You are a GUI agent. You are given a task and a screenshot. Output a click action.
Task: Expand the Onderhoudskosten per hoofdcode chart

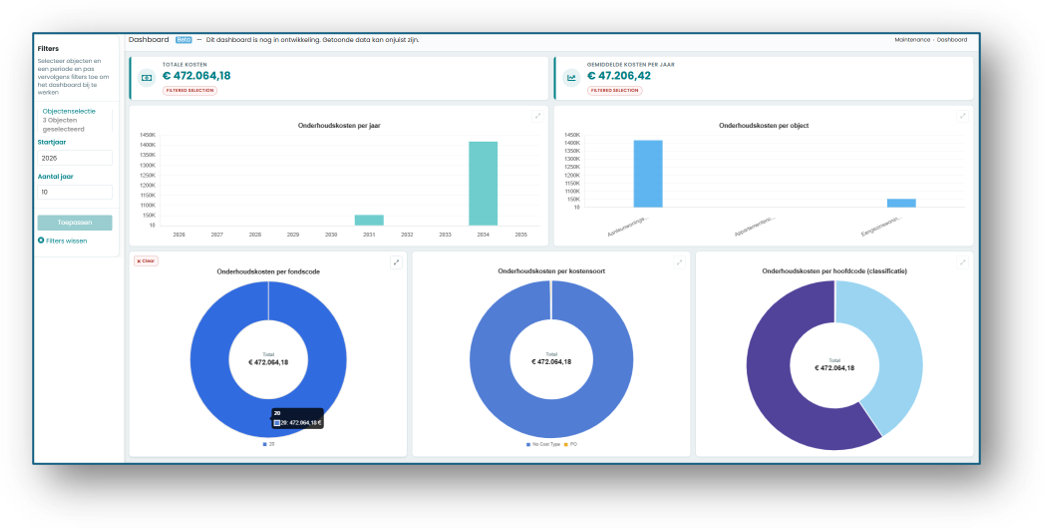[962, 263]
